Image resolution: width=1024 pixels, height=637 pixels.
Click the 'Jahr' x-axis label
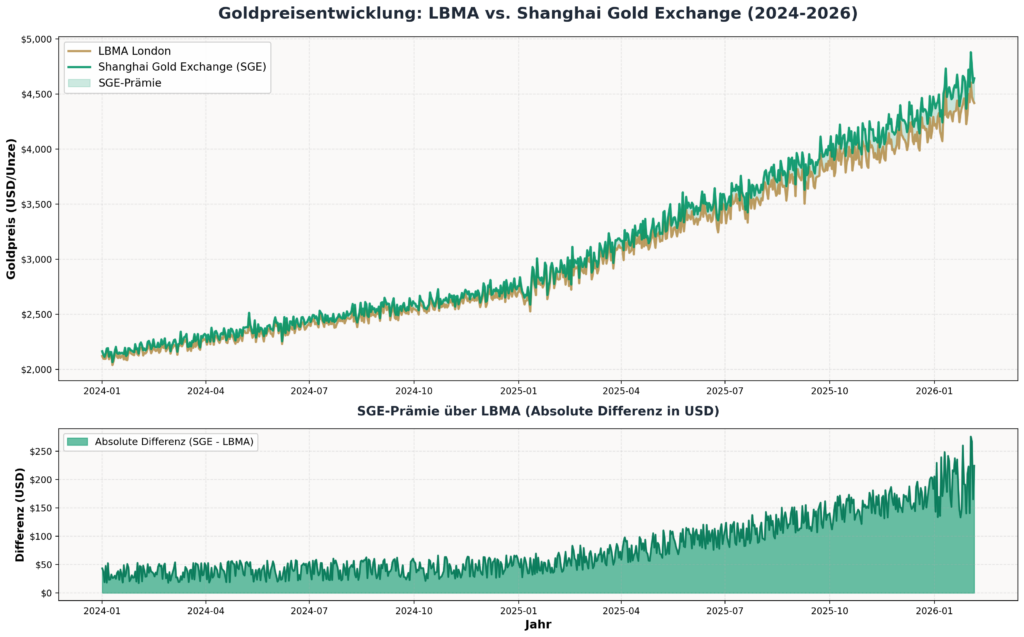(x=537, y=625)
